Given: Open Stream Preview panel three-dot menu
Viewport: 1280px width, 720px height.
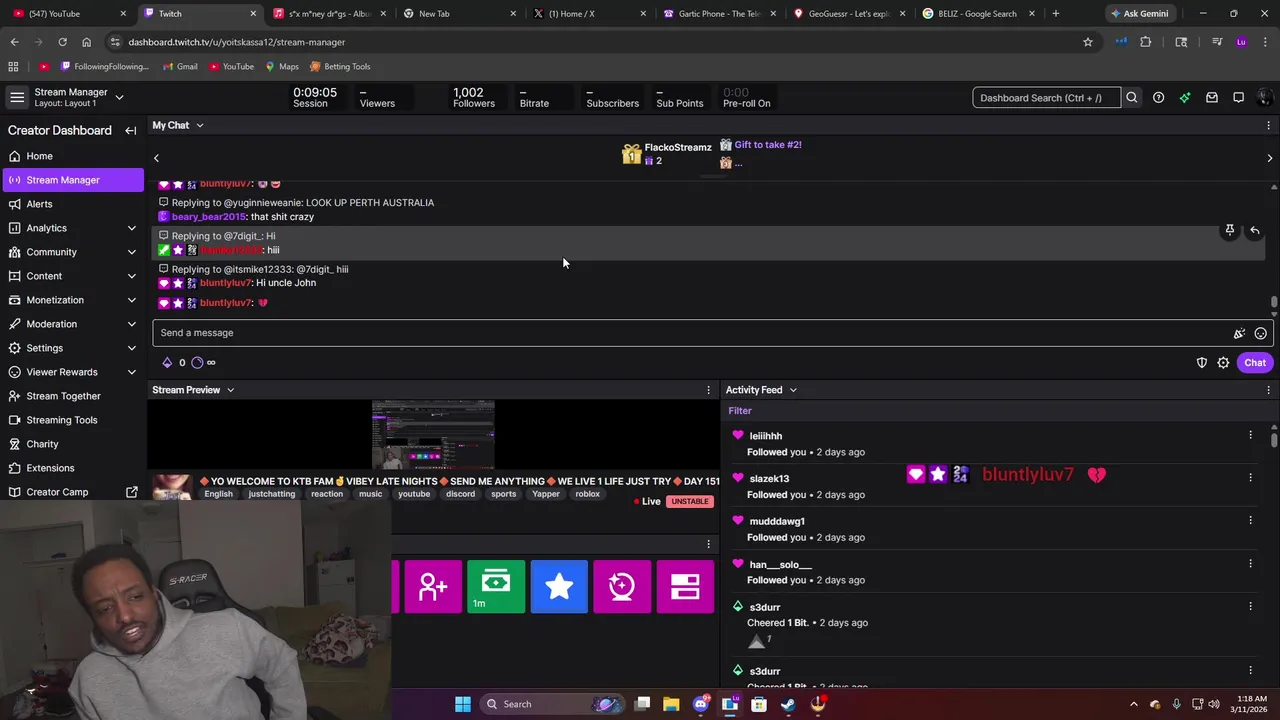Looking at the screenshot, I should tap(709, 390).
